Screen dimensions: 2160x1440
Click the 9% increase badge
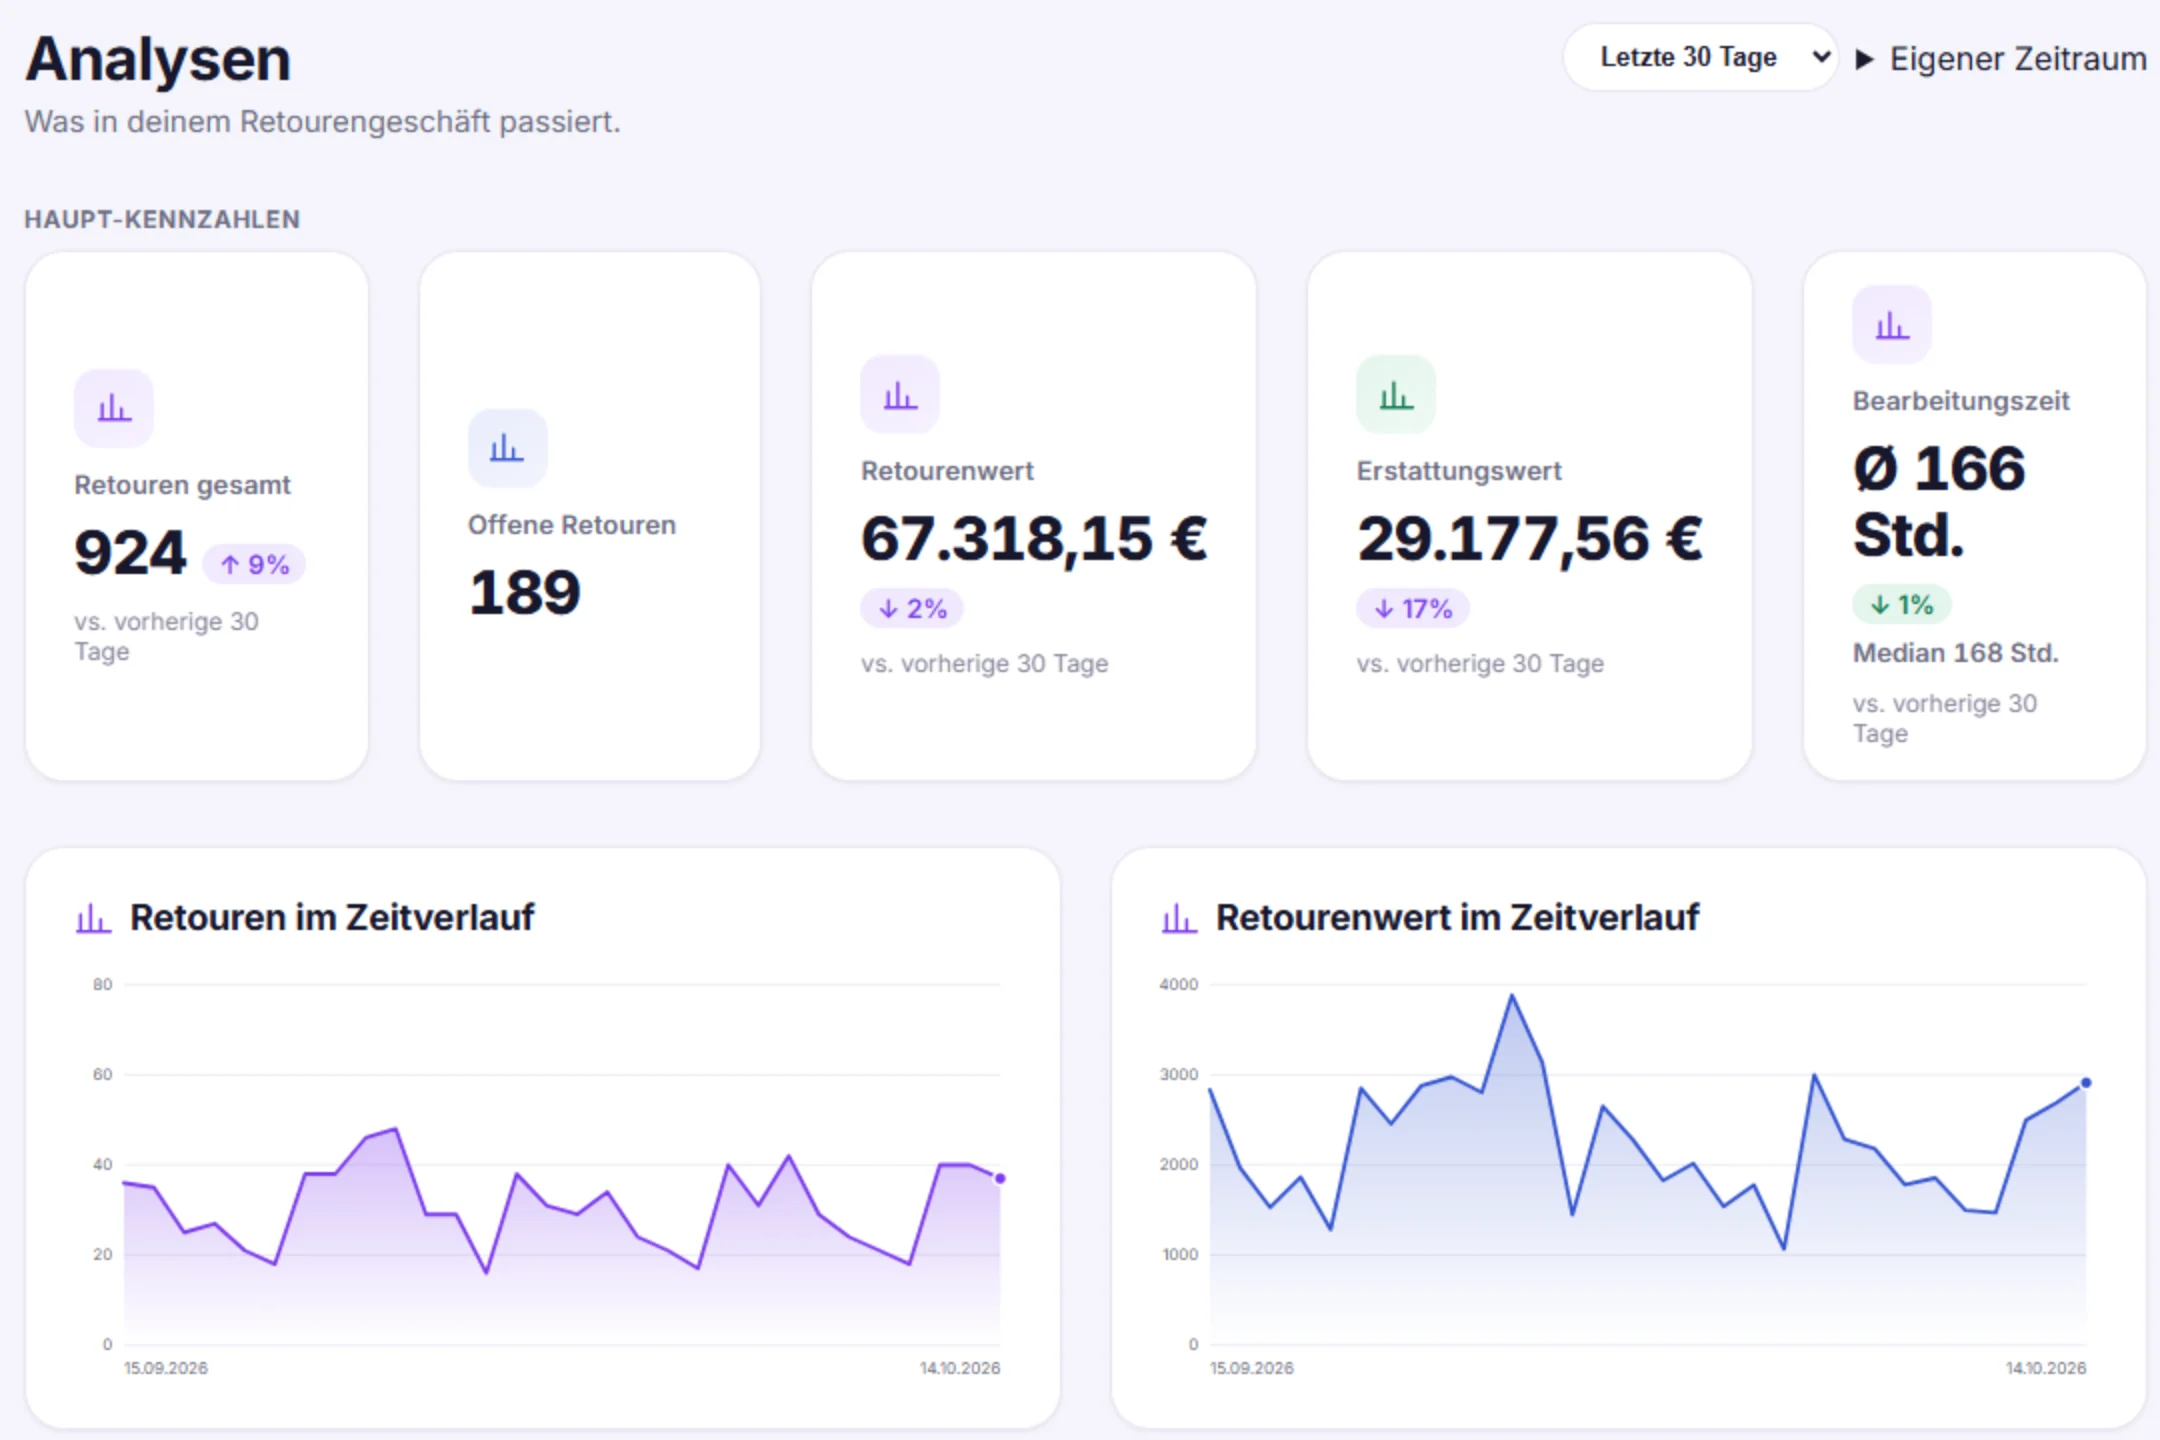[x=254, y=565]
